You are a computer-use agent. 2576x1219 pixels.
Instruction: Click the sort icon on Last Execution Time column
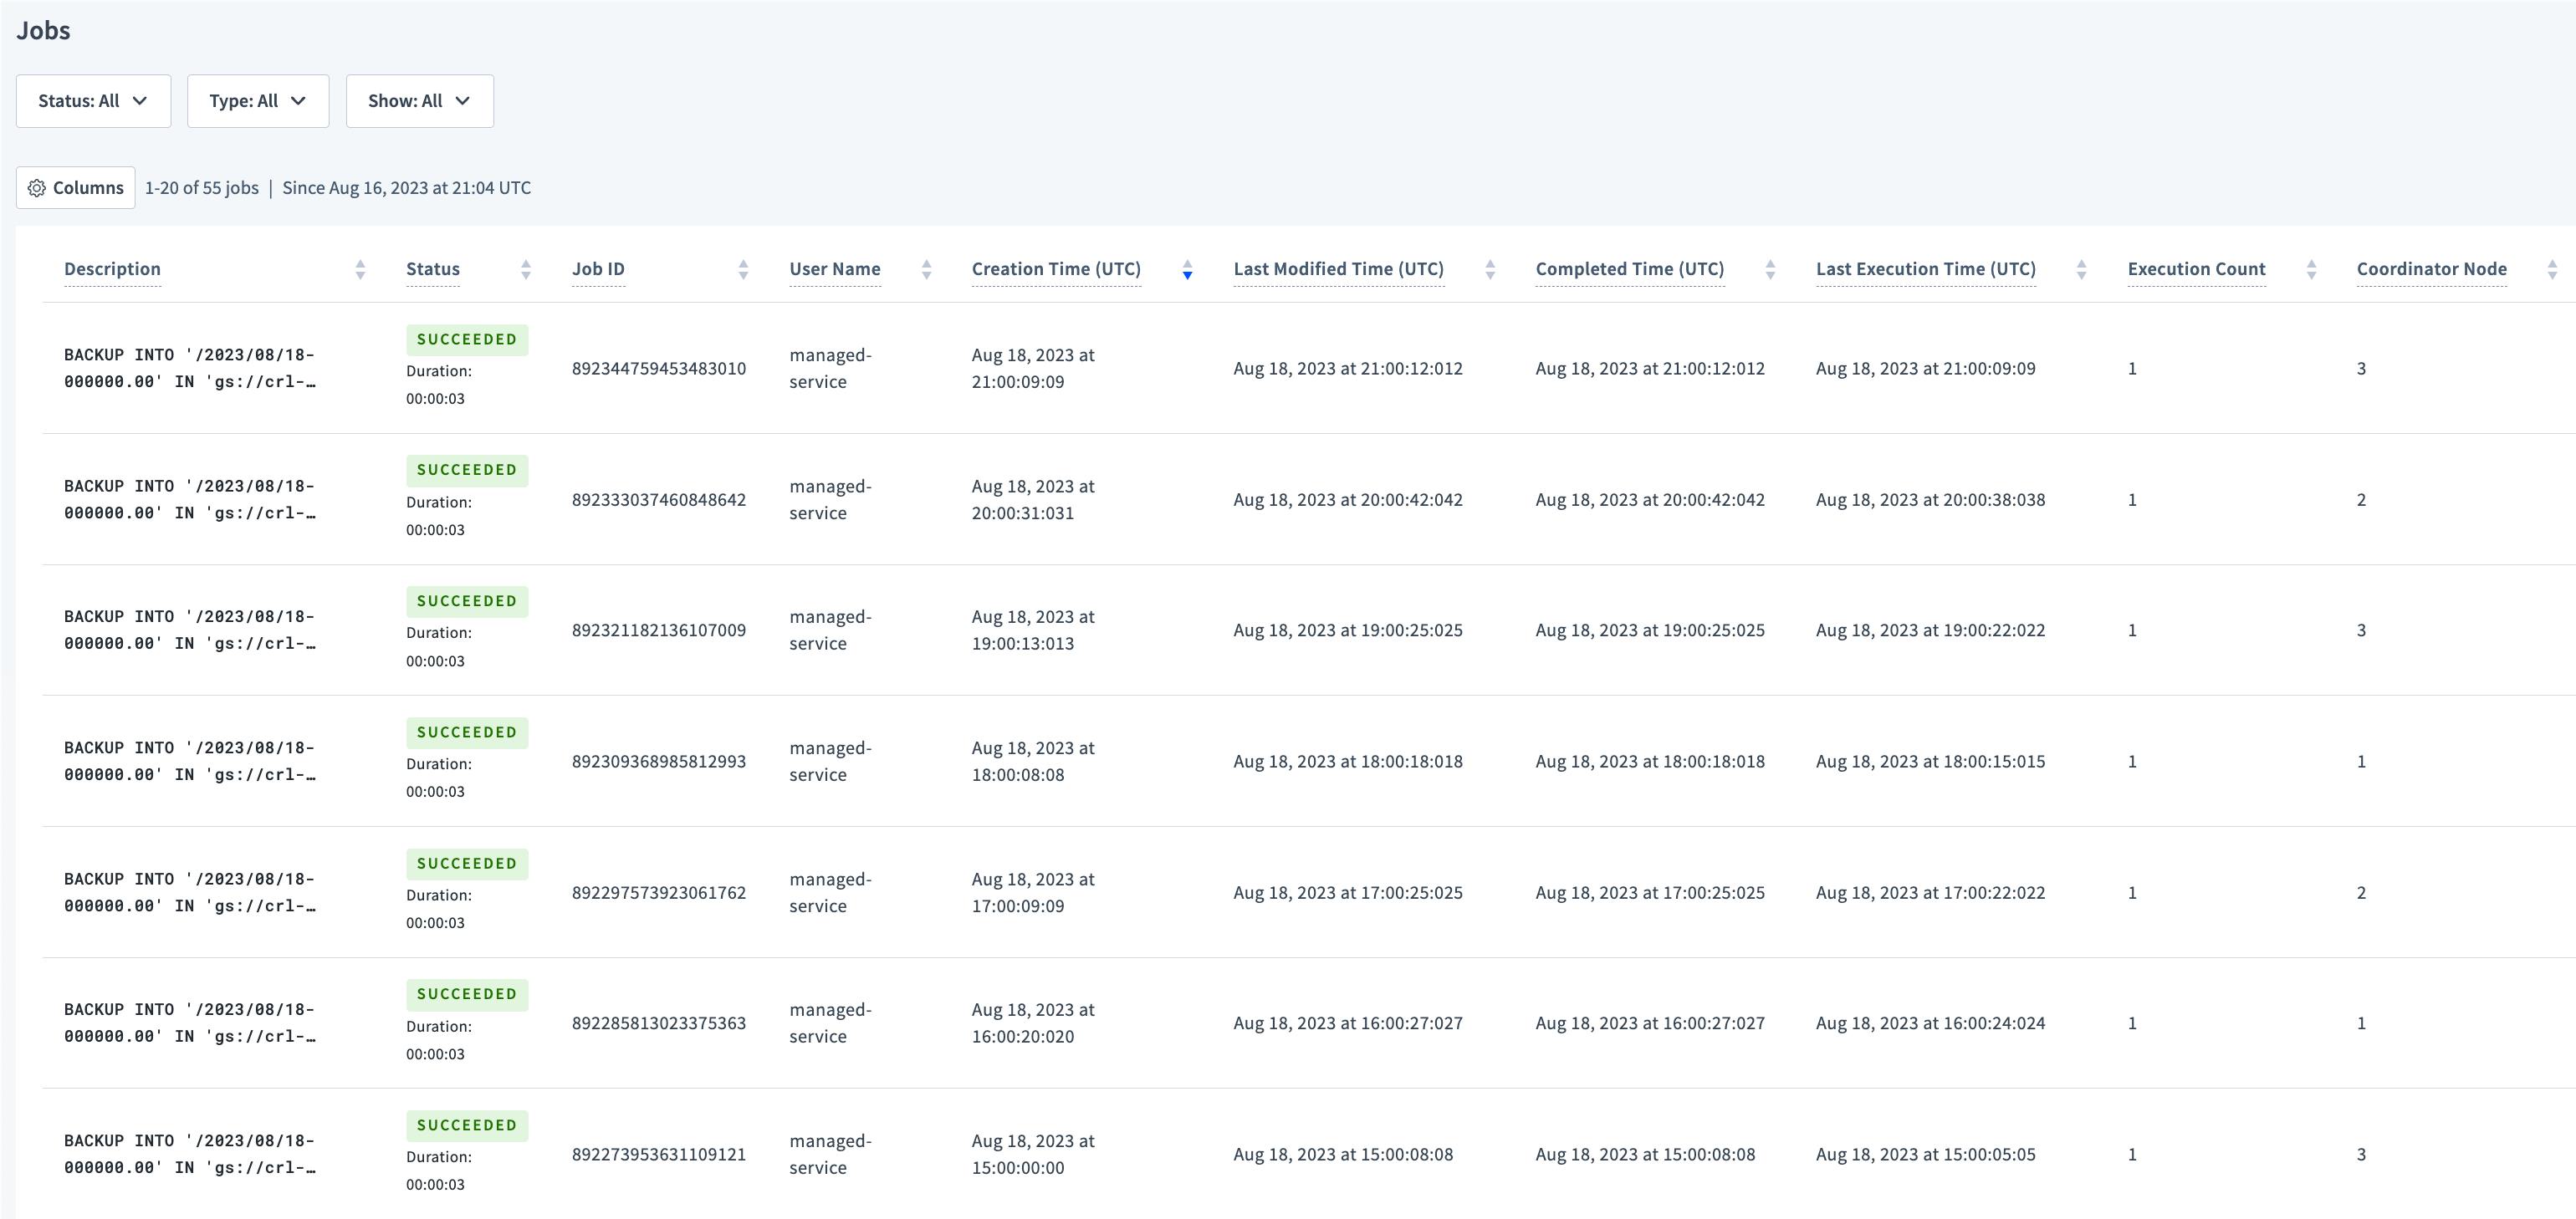(2081, 269)
